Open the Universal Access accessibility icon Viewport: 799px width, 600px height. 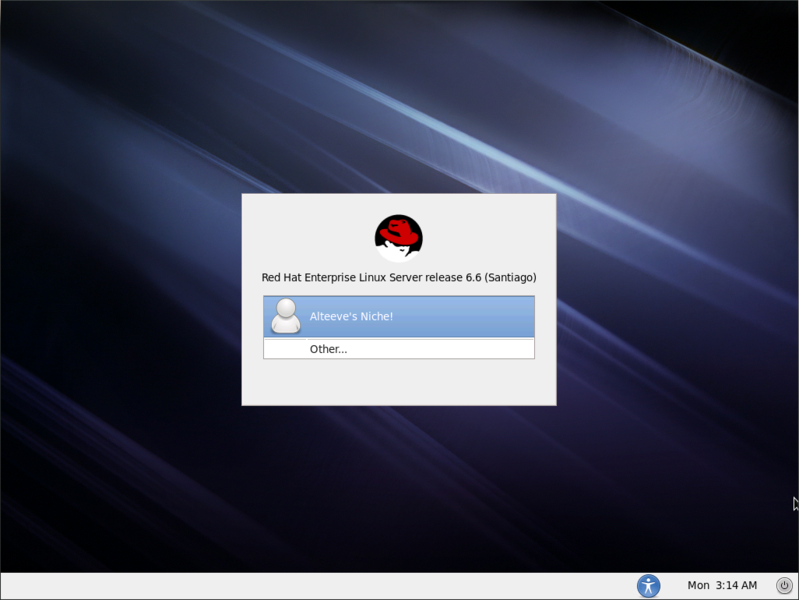pos(649,585)
